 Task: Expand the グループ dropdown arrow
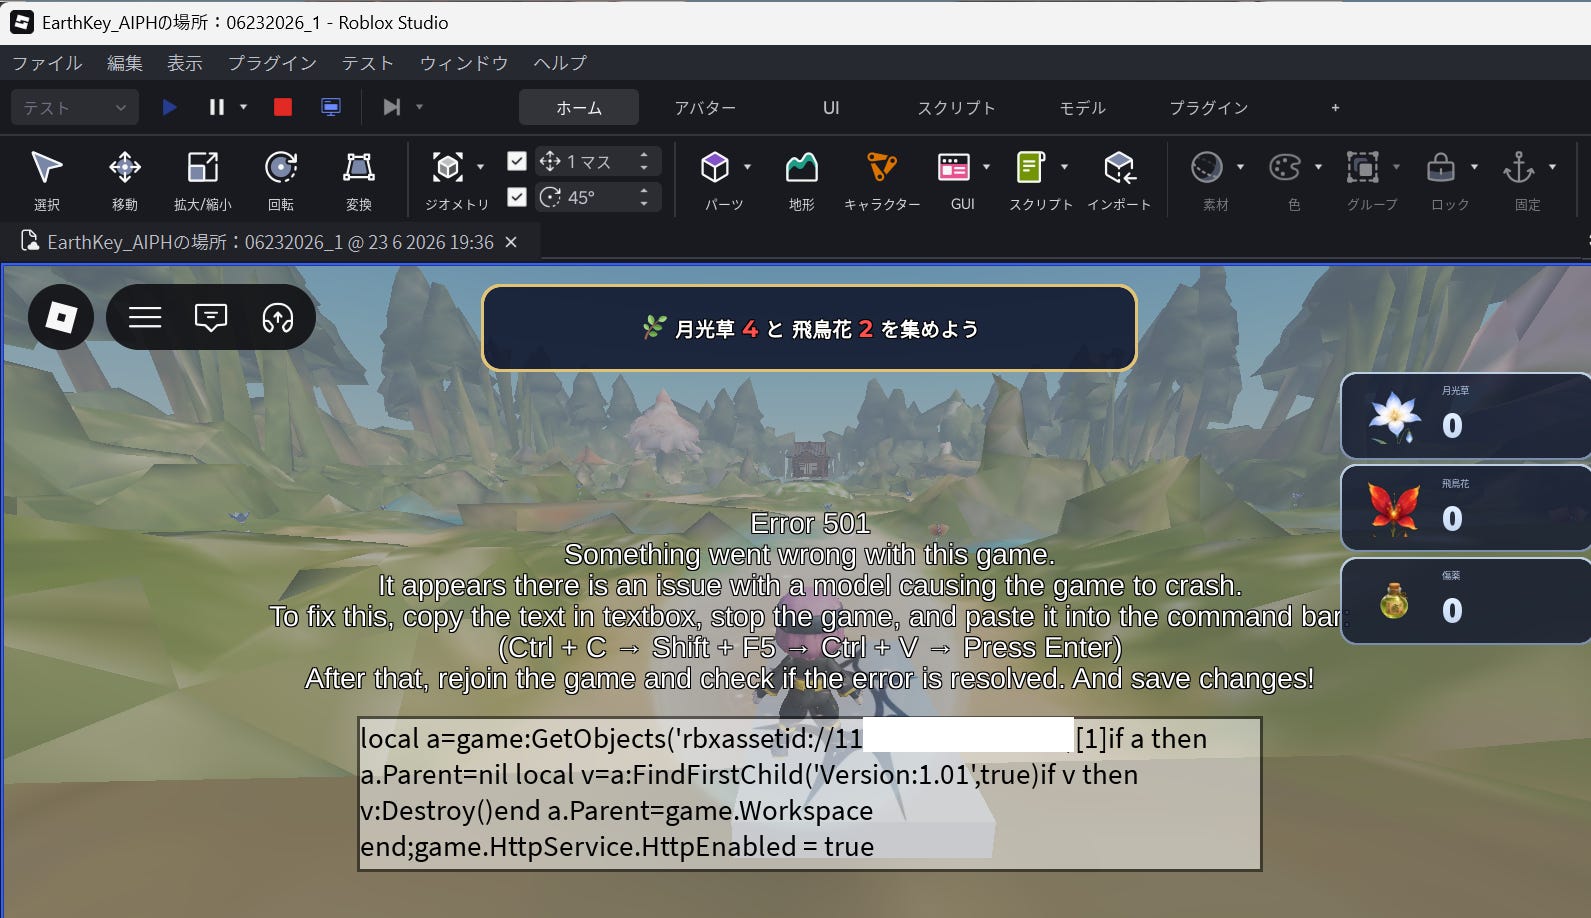click(x=1396, y=167)
